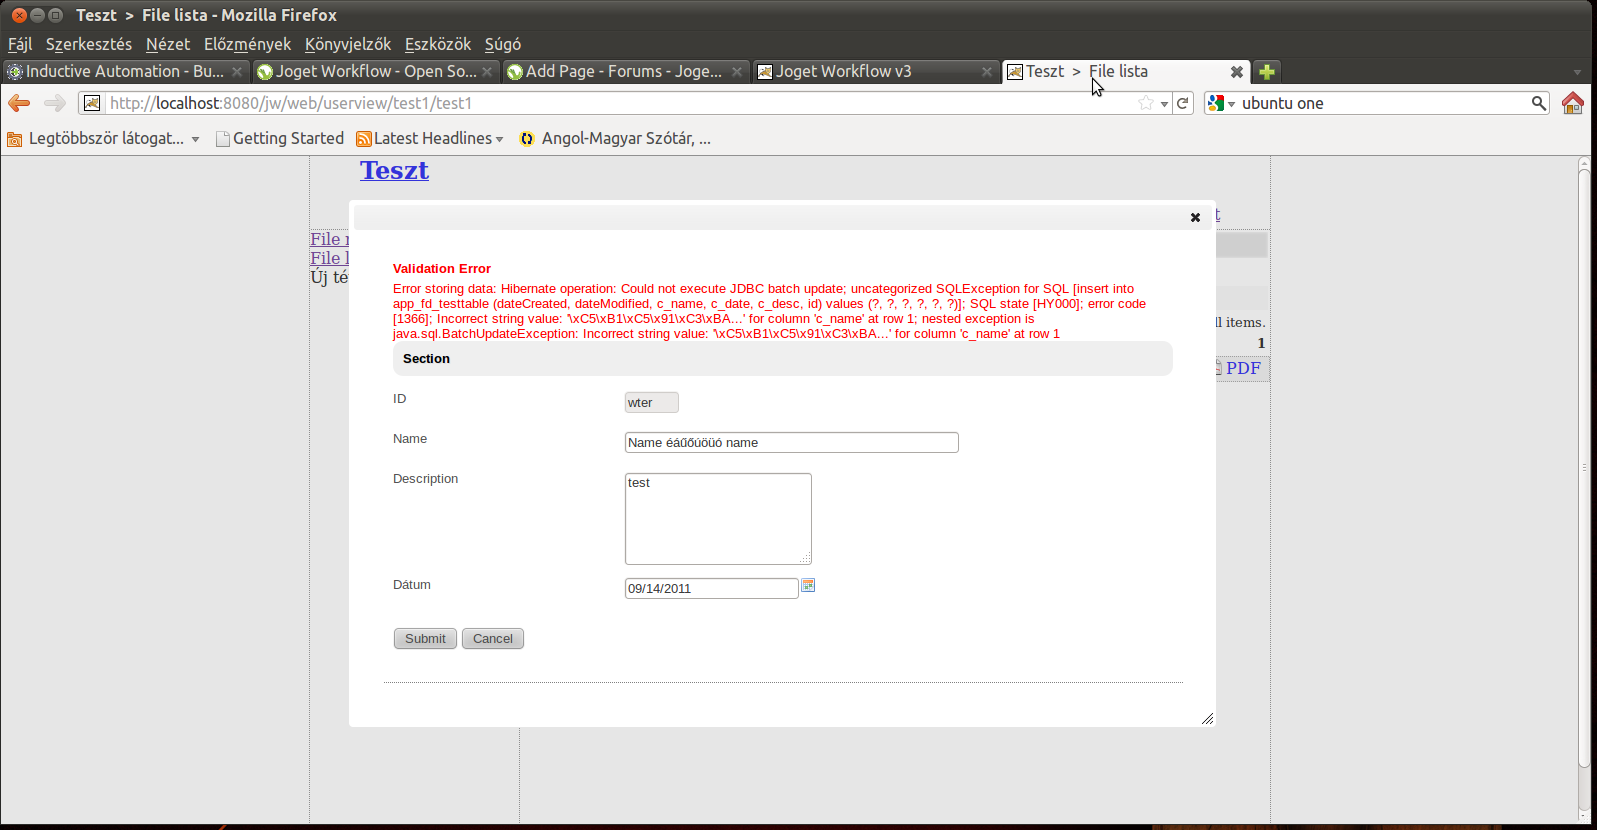Open the Teszt heading link

394,170
